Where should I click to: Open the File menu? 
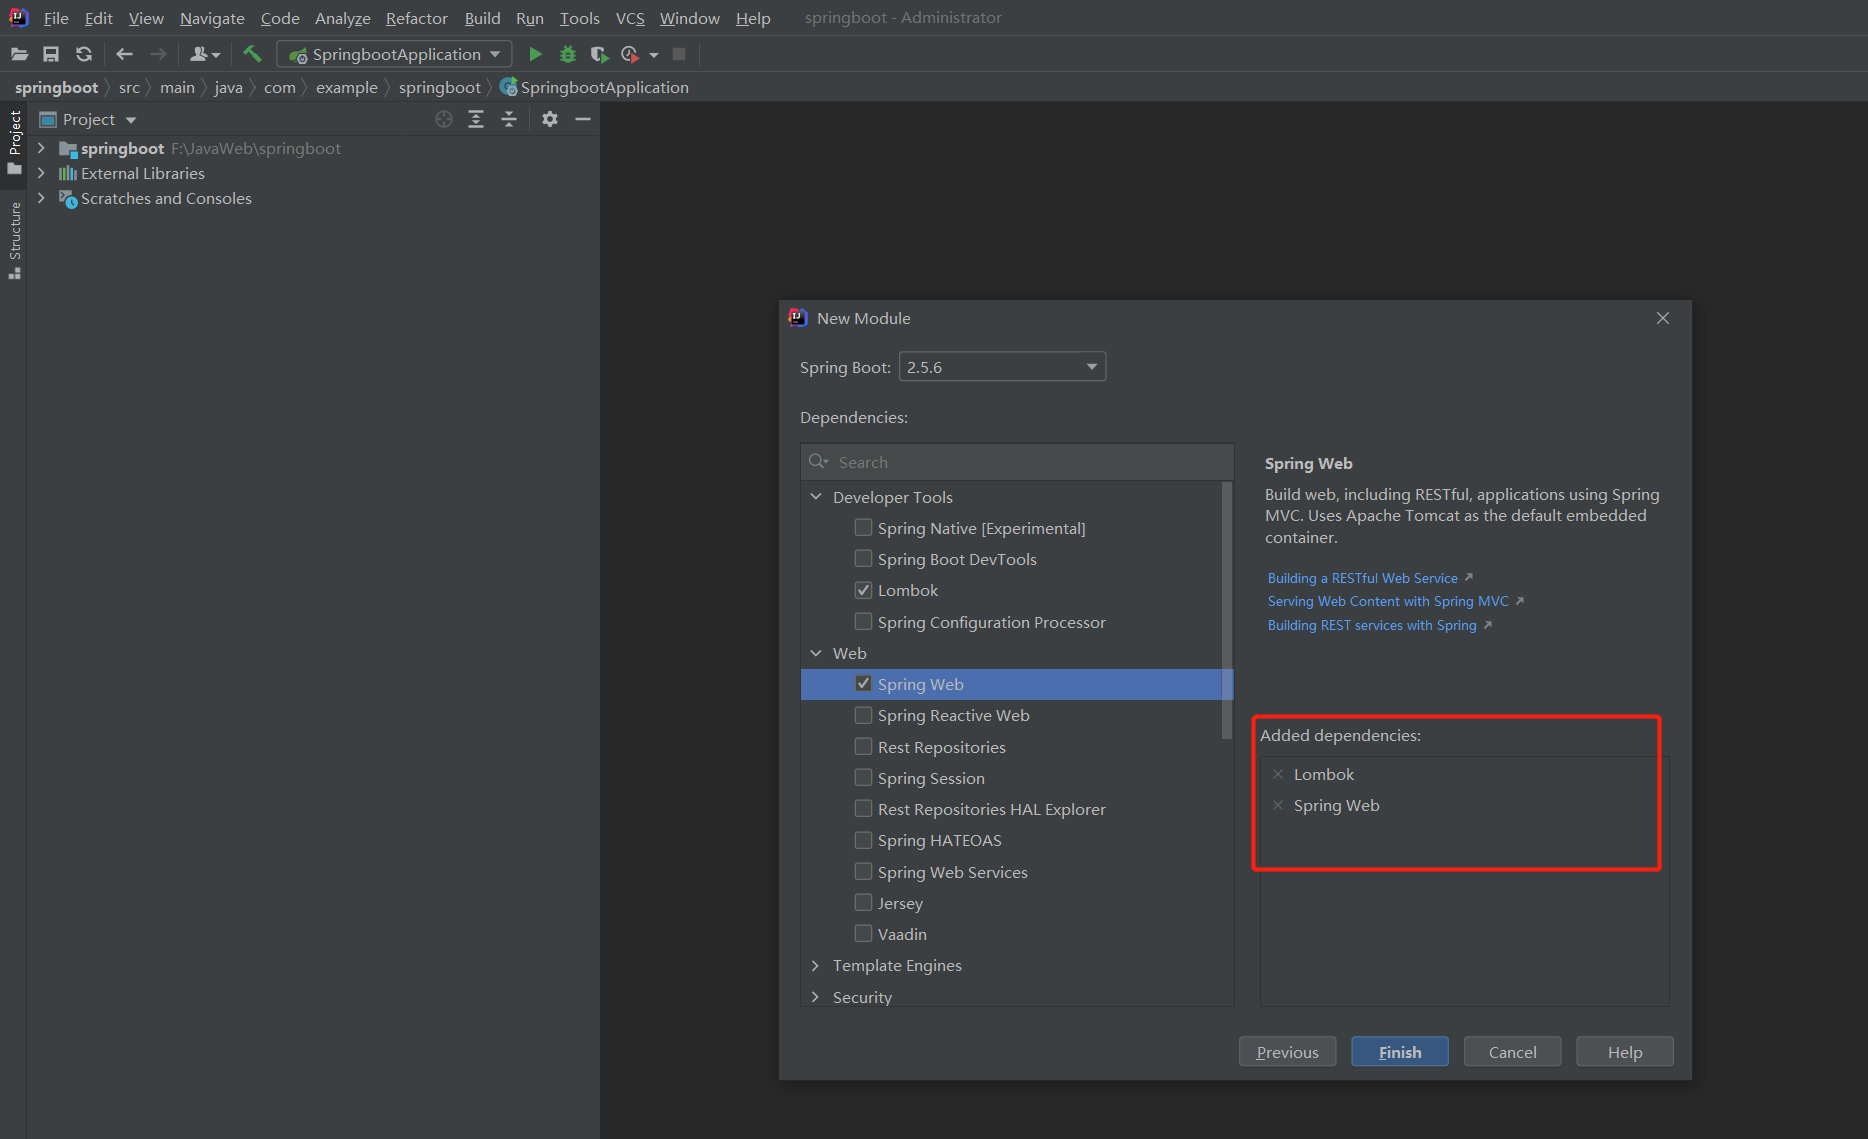pos(56,18)
